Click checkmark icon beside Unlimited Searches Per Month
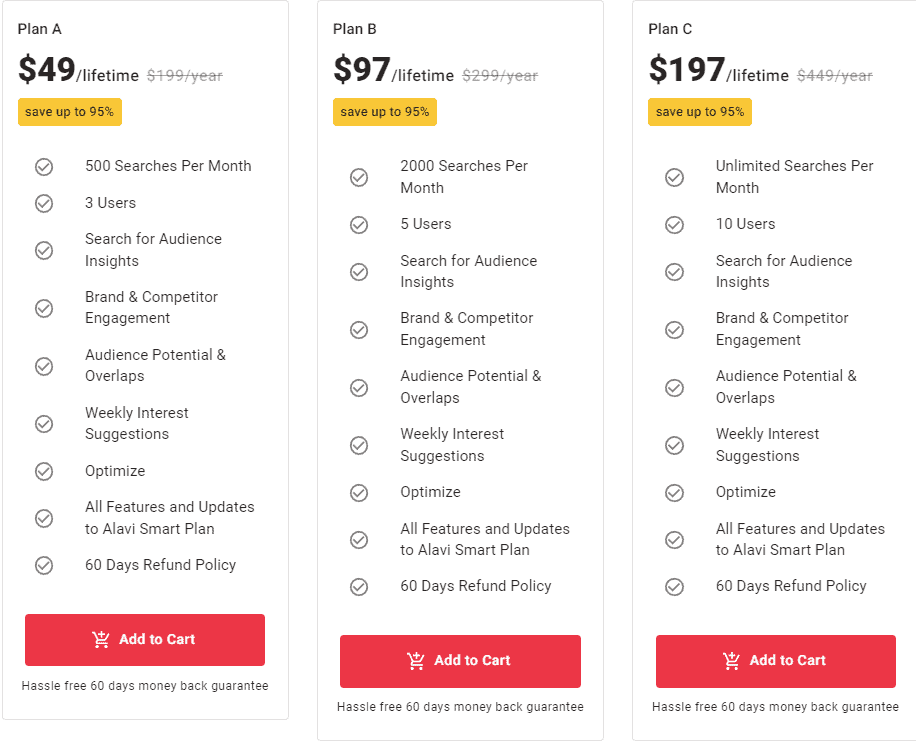Image resolution: width=916 pixels, height=741 pixels. tap(675, 178)
